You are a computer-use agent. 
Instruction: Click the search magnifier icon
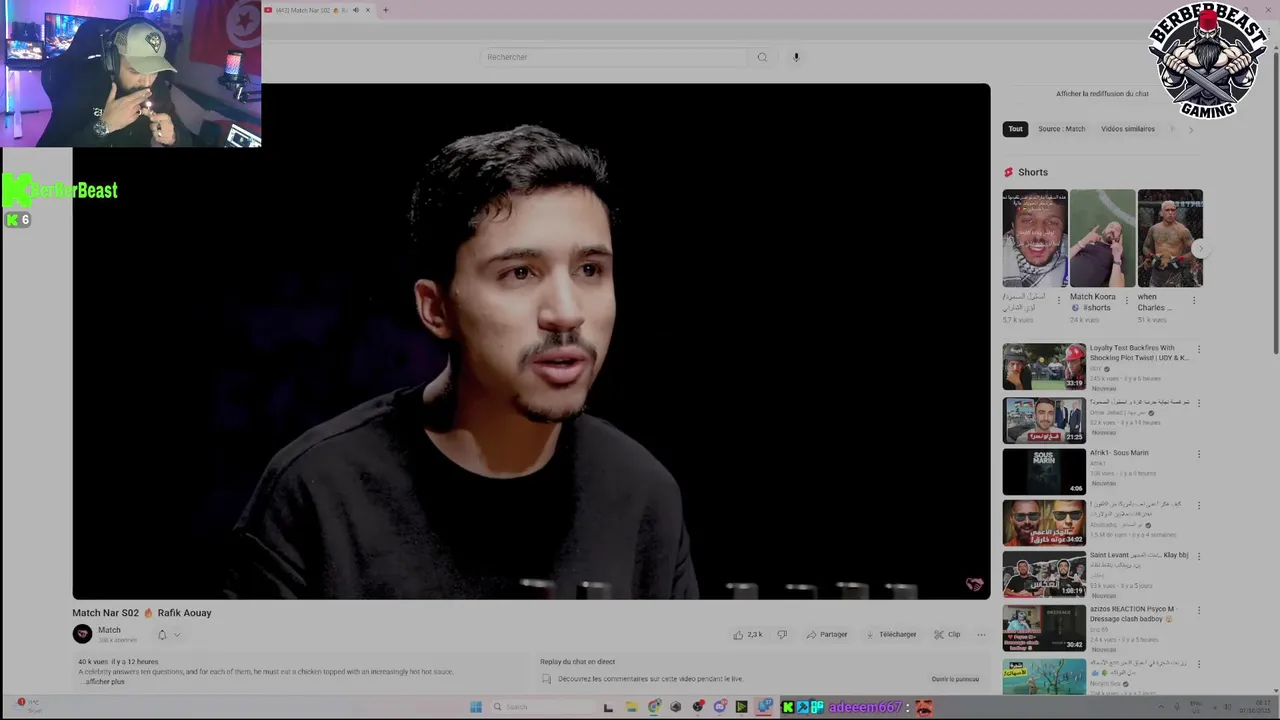tap(762, 57)
